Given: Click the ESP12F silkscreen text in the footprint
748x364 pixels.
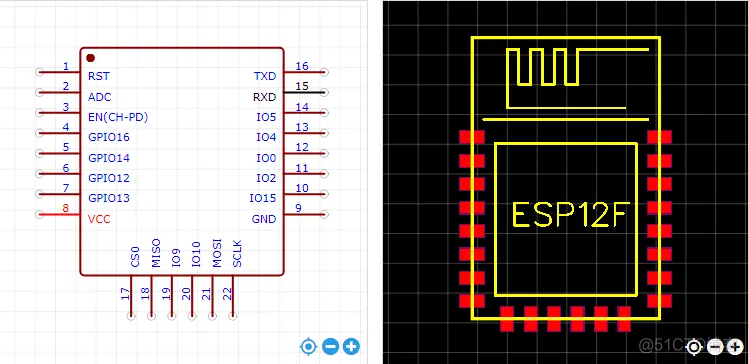Looking at the screenshot, I should pyautogui.click(x=571, y=215).
